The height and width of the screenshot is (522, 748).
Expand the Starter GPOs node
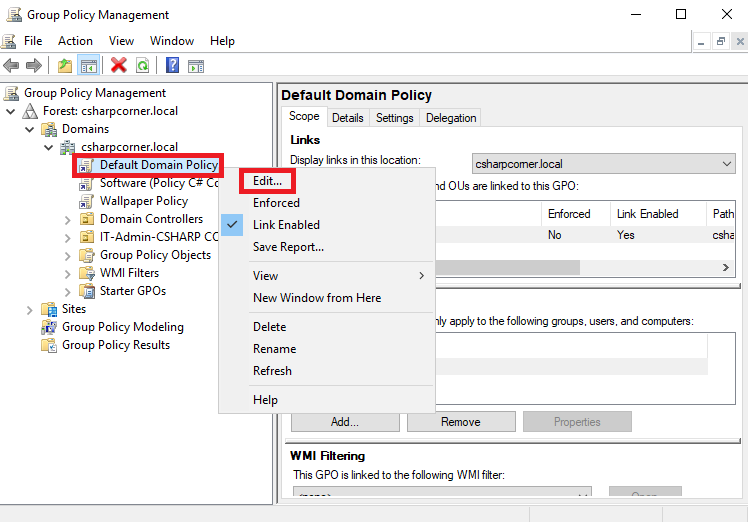tap(67, 292)
